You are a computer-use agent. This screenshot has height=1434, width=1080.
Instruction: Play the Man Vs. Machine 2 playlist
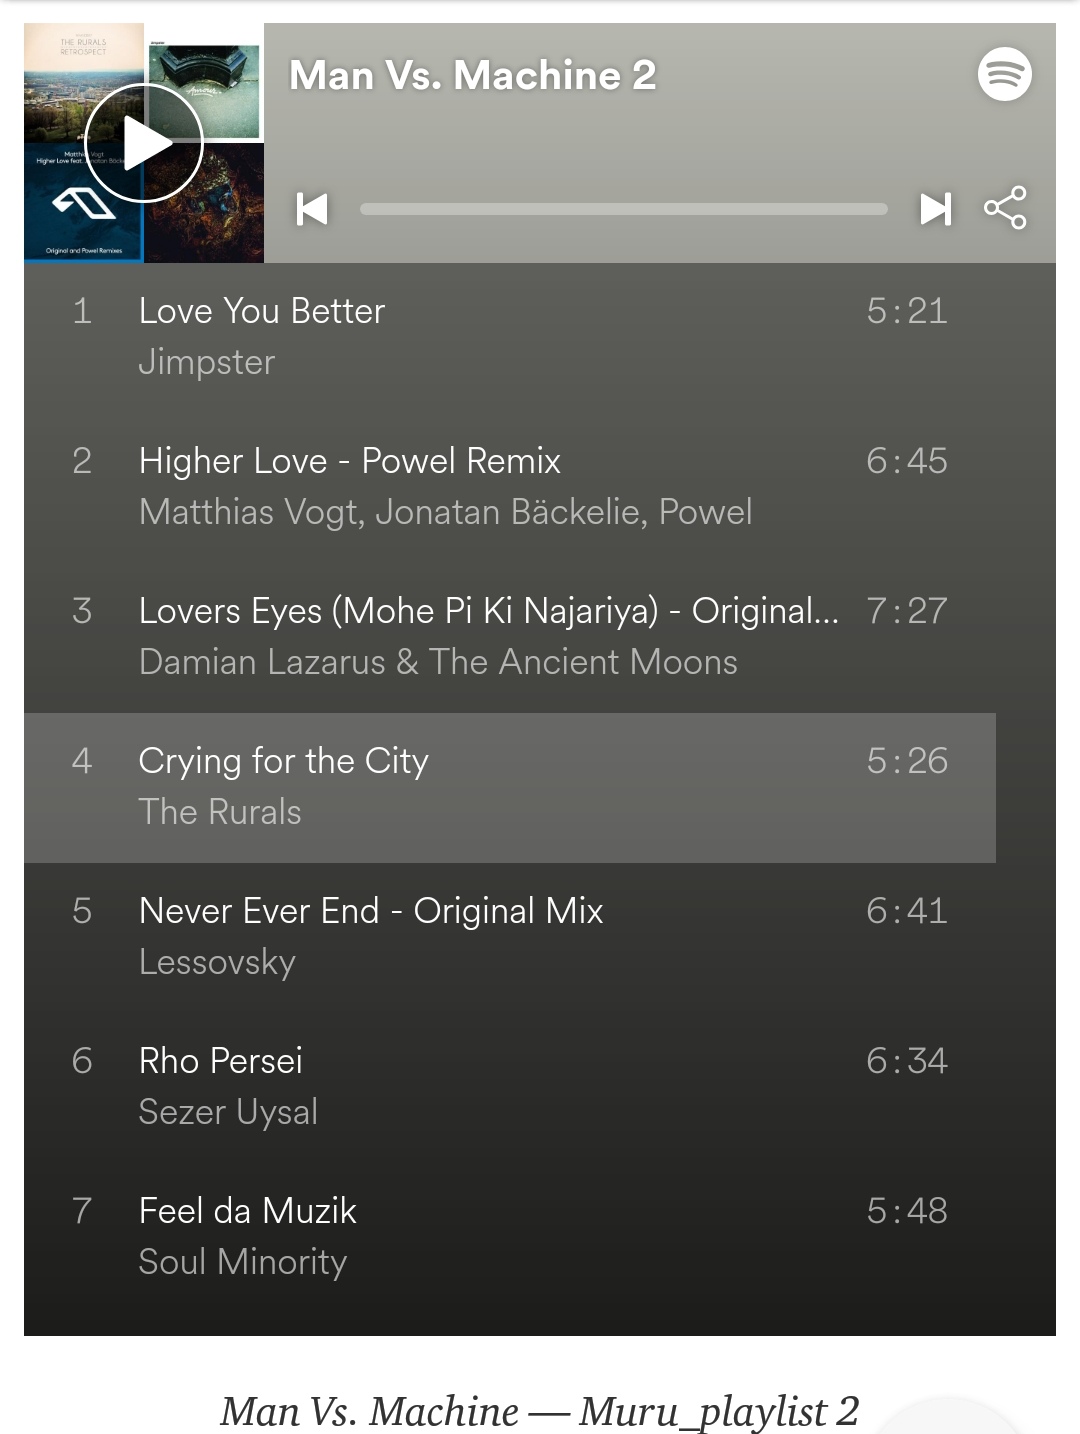tap(144, 143)
